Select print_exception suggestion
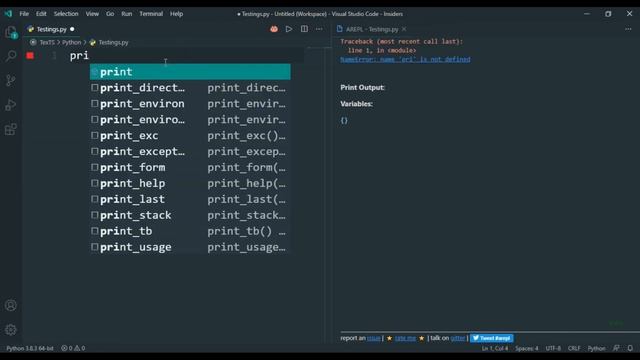The width and height of the screenshot is (640, 360). [190, 151]
